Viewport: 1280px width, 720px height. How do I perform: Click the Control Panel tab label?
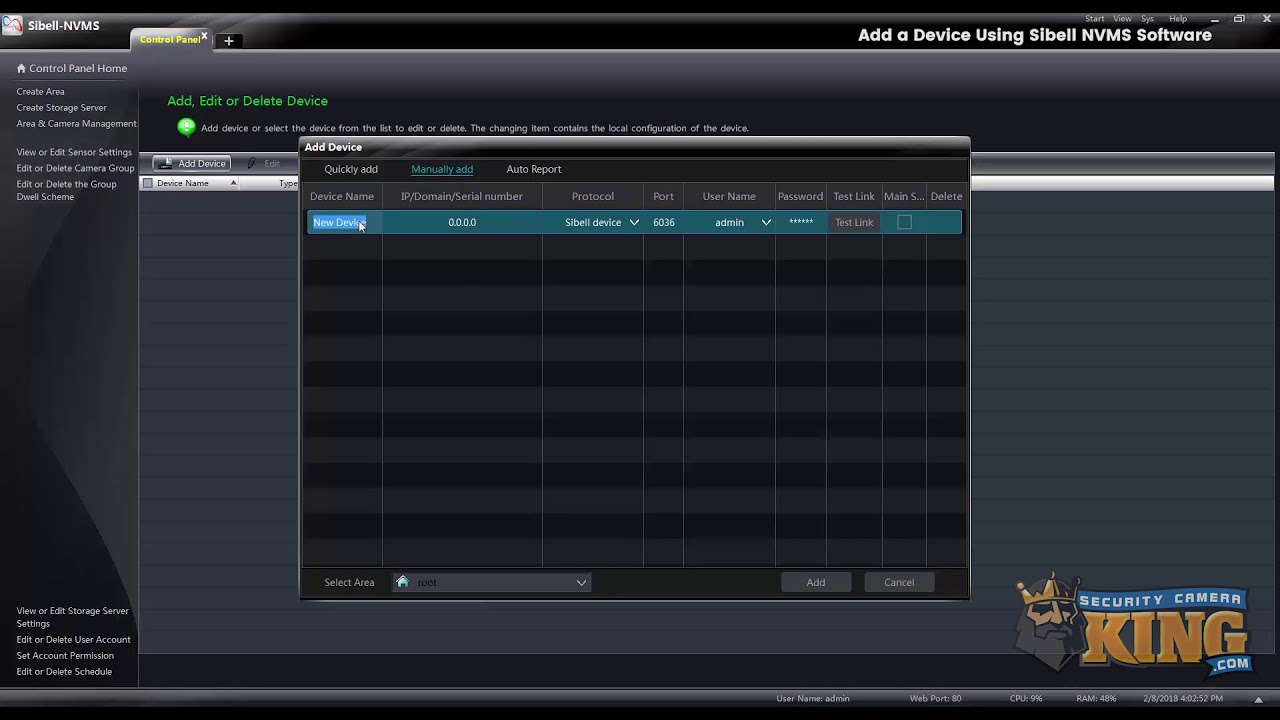coord(168,40)
